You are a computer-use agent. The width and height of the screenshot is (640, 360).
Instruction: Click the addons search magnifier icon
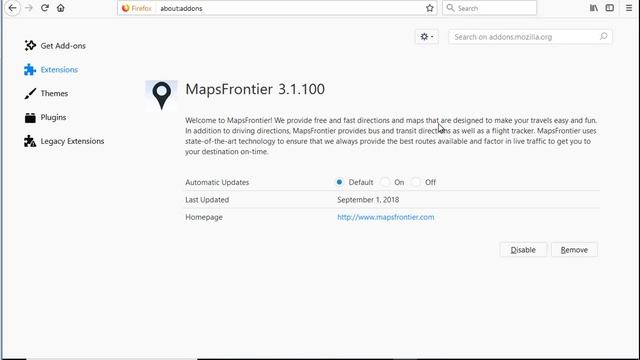603,37
